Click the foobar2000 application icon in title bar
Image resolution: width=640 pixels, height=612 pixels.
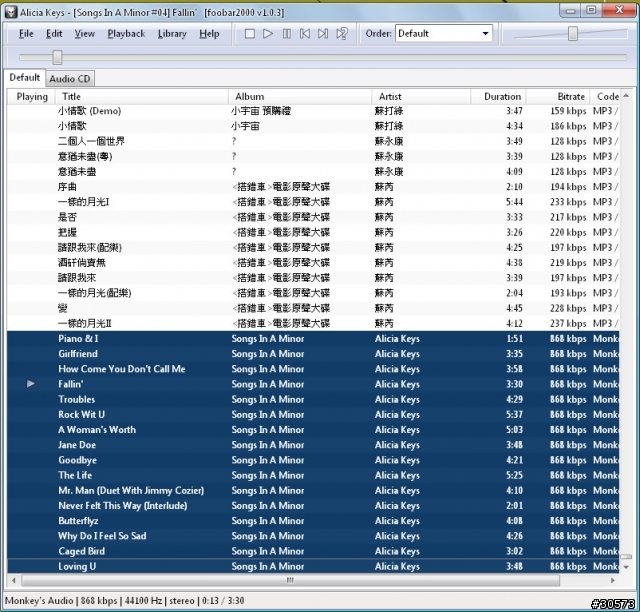[11, 12]
